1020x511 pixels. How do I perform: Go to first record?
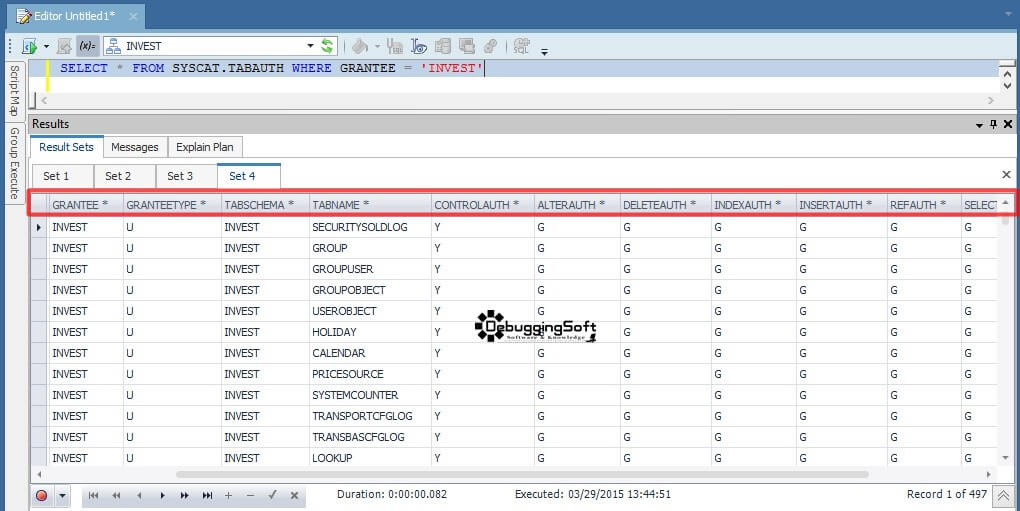click(94, 495)
